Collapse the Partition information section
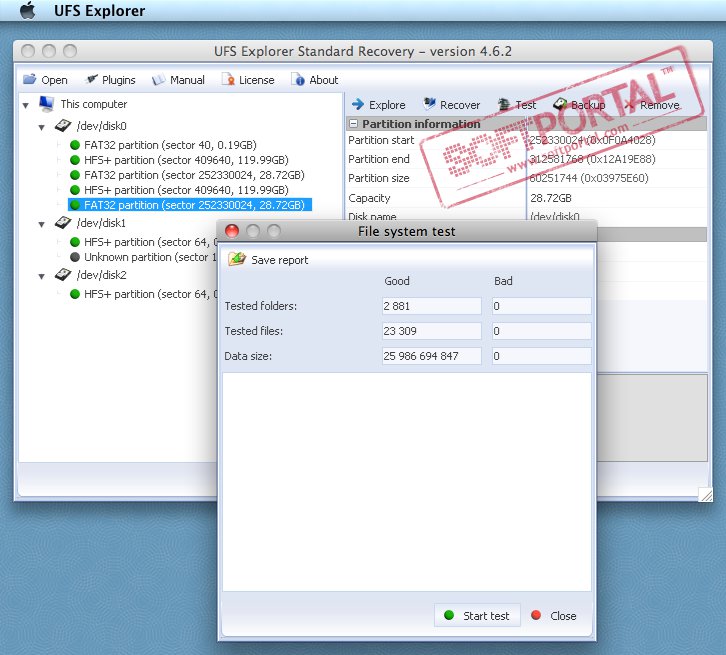 coord(353,124)
